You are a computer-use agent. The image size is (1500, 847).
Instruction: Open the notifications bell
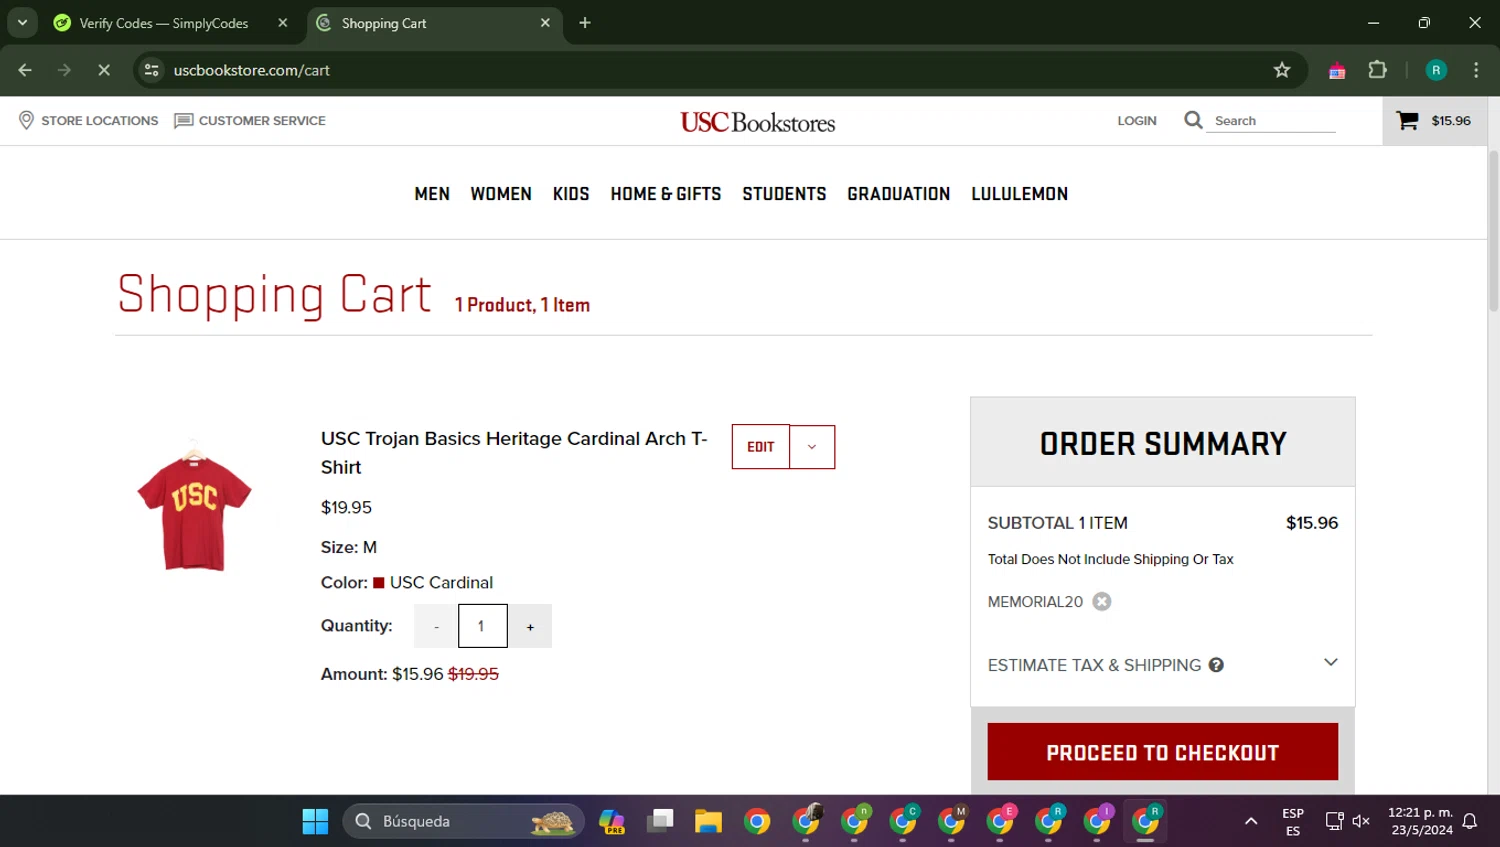(1470, 821)
